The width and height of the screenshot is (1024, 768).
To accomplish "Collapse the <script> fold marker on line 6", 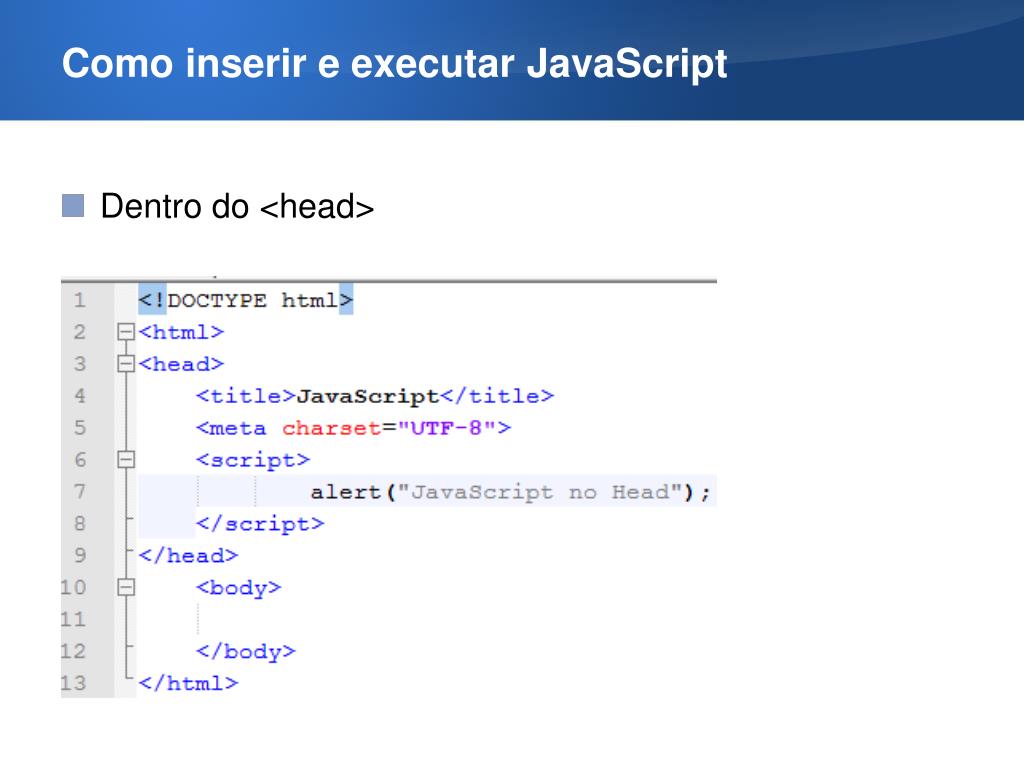I will click(x=126, y=460).
